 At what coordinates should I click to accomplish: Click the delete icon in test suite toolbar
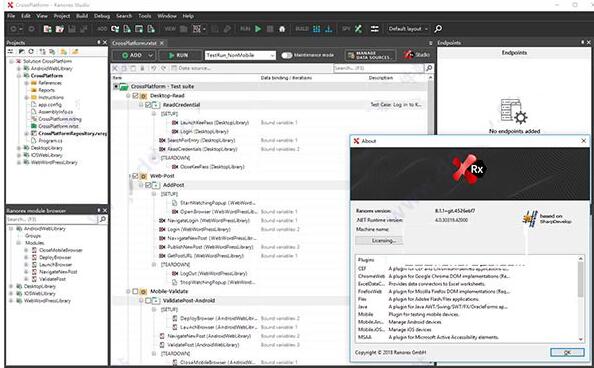tap(142, 68)
